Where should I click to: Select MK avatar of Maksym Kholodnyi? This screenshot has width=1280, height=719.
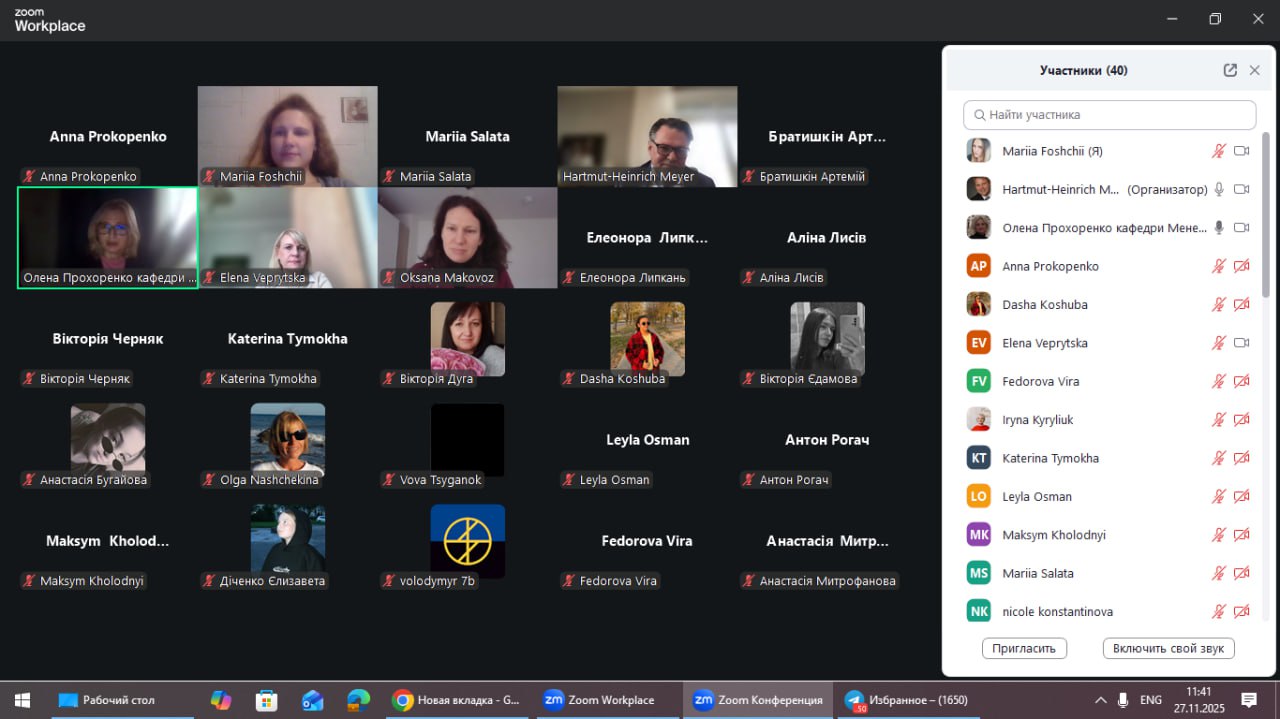[979, 535]
